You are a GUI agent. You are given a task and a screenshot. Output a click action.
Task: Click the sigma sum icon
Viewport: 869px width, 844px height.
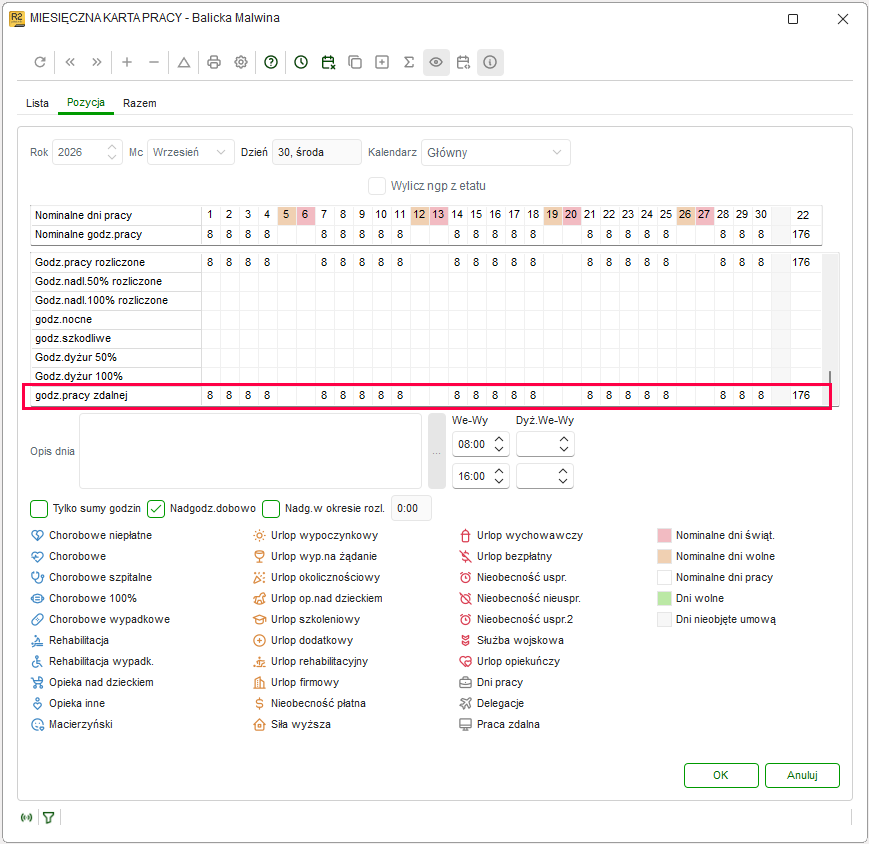tap(409, 62)
